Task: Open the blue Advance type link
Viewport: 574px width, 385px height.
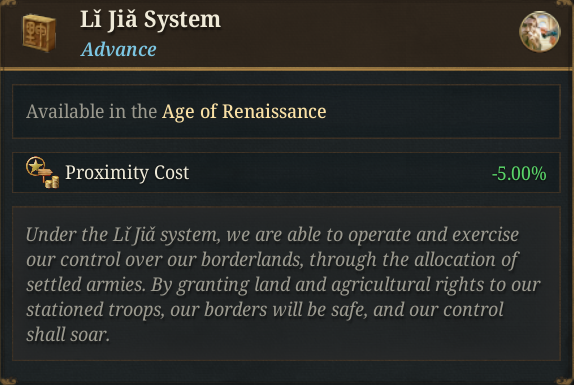Action: point(119,49)
